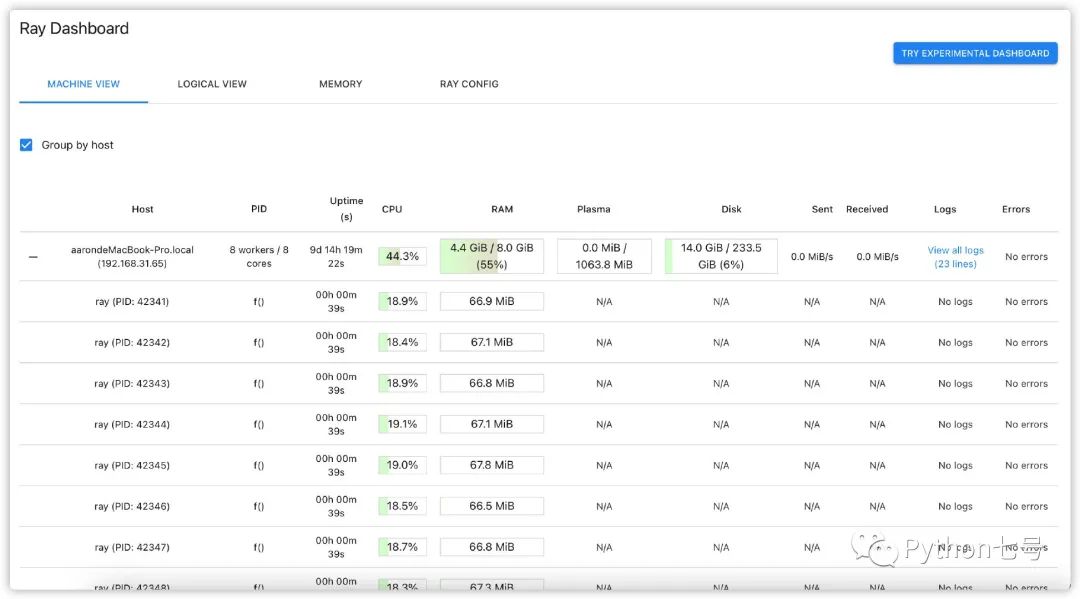1080x599 pixels.
Task: Click the CPU column header
Action: [392, 209]
